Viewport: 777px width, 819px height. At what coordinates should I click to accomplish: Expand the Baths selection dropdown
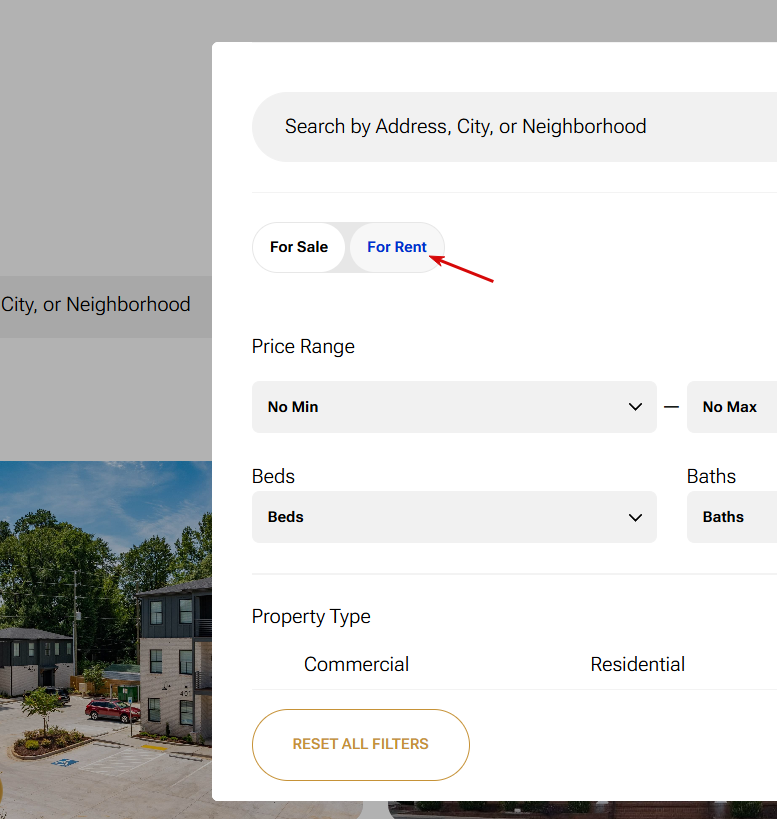pos(731,517)
